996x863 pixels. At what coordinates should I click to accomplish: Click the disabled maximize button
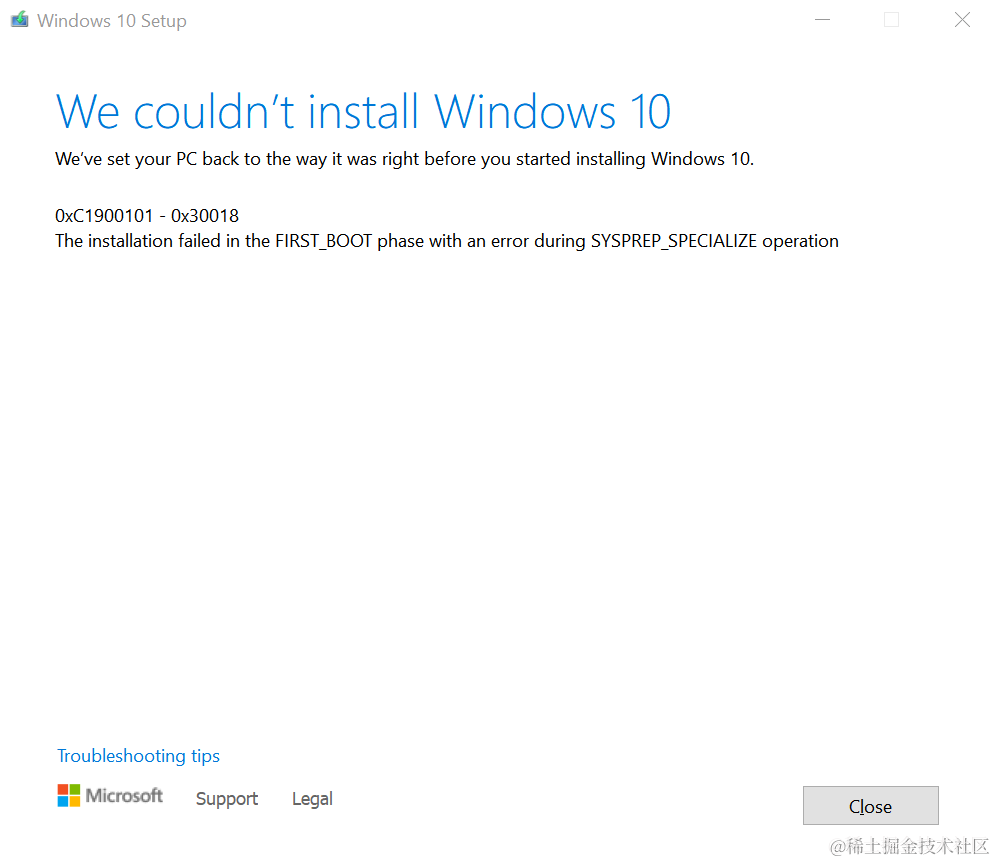[x=892, y=20]
